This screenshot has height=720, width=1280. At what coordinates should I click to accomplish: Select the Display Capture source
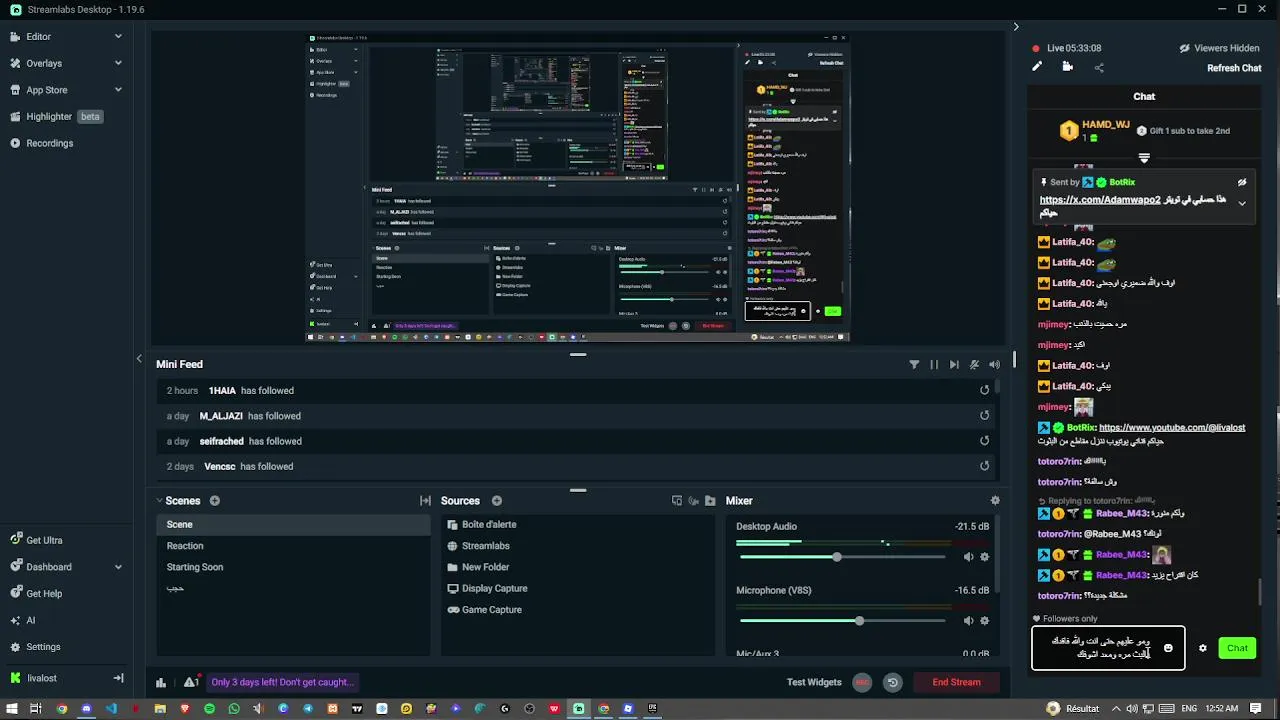578,589
